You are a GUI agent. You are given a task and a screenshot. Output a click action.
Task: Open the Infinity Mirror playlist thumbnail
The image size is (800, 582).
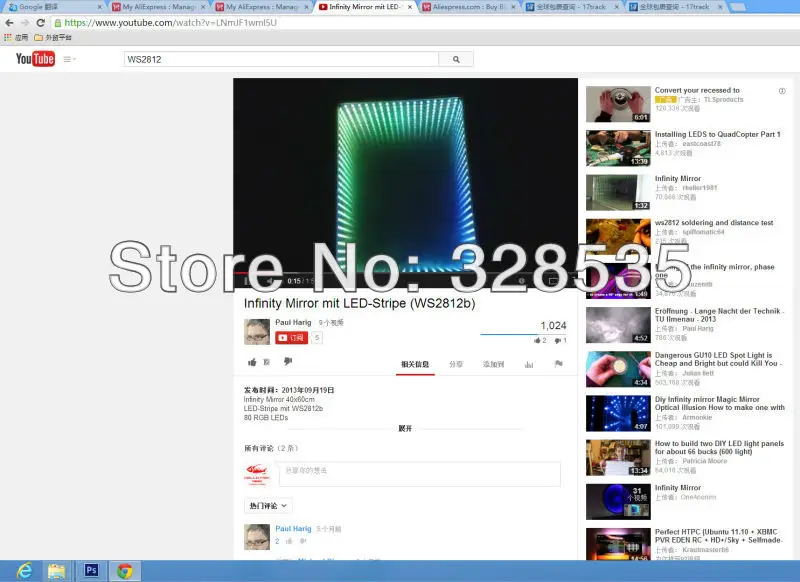(618, 501)
